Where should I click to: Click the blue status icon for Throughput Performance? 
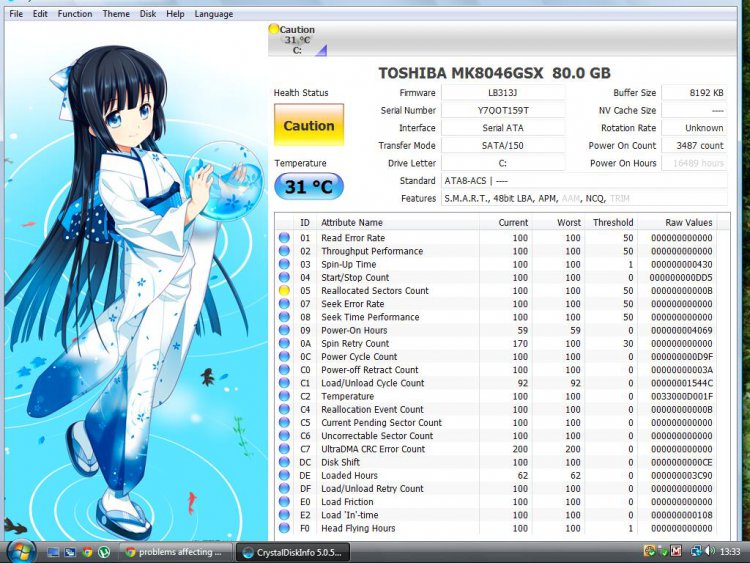(x=284, y=251)
